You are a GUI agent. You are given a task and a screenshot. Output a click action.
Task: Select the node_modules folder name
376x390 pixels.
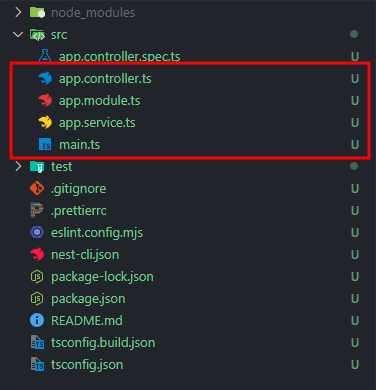click(93, 13)
